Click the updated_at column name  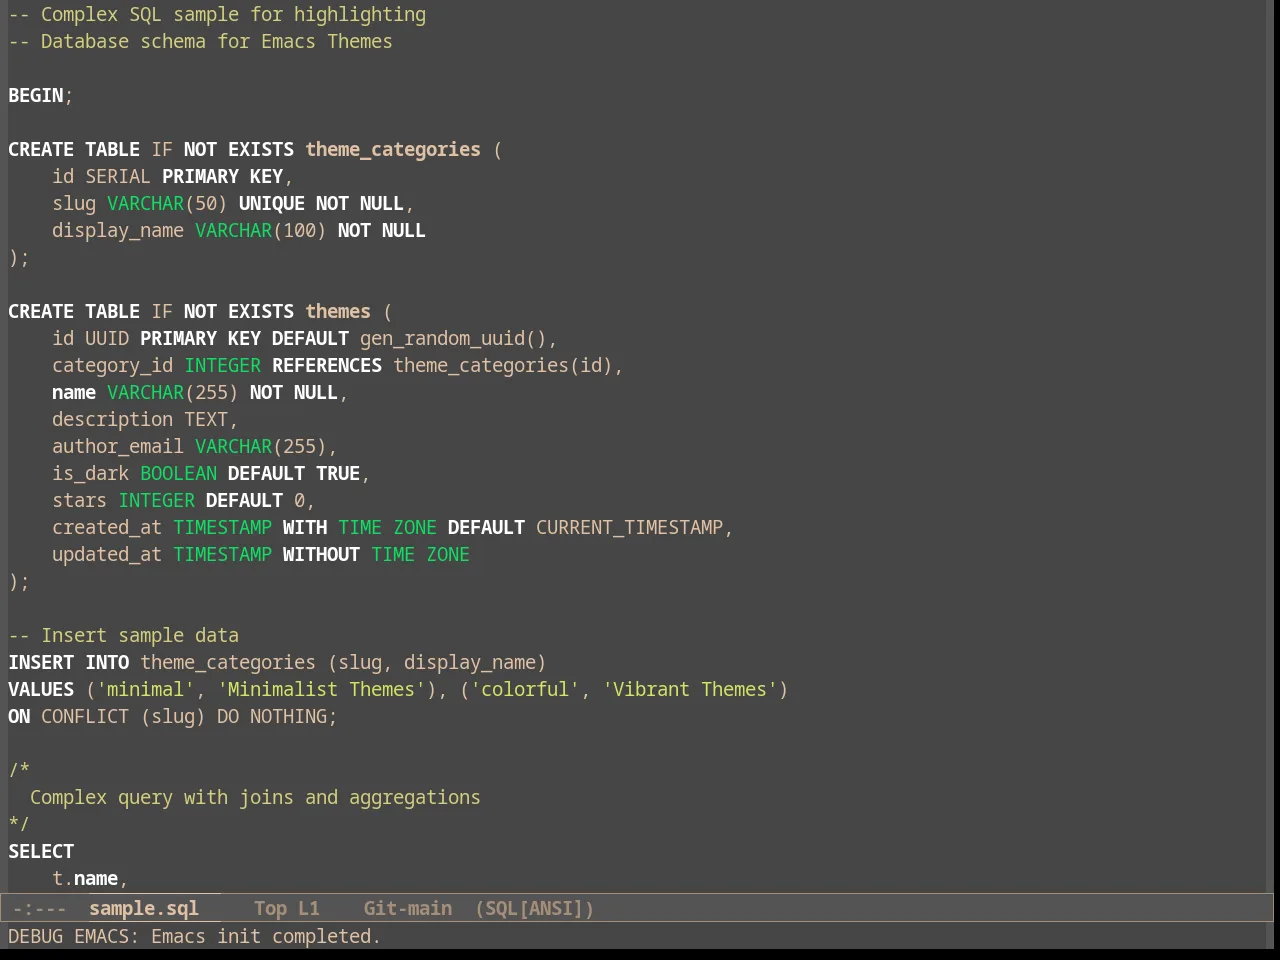pos(107,554)
